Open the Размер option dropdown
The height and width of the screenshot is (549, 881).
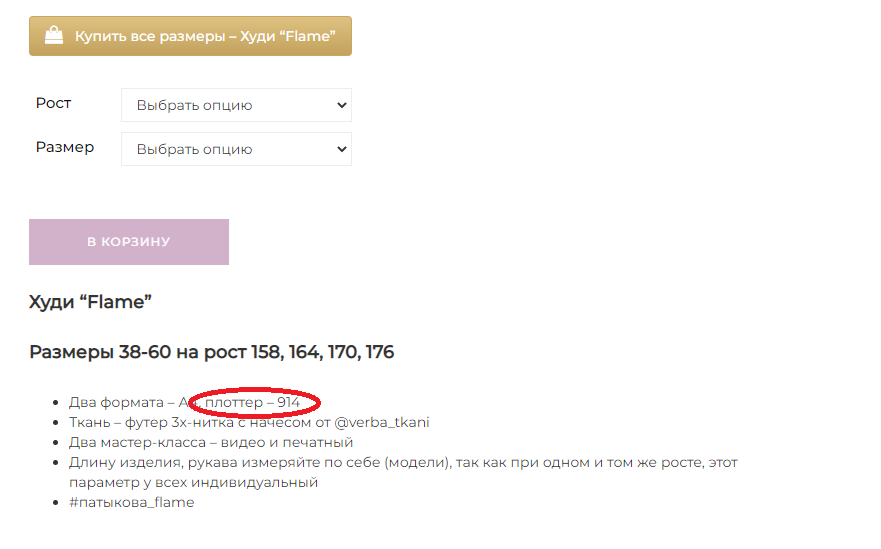237,149
